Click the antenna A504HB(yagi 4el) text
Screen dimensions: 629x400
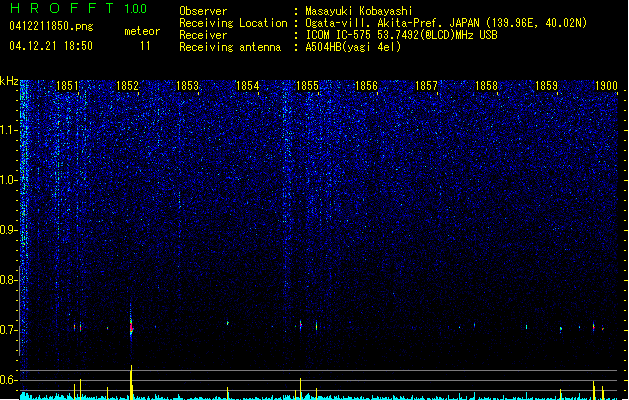coord(353,47)
